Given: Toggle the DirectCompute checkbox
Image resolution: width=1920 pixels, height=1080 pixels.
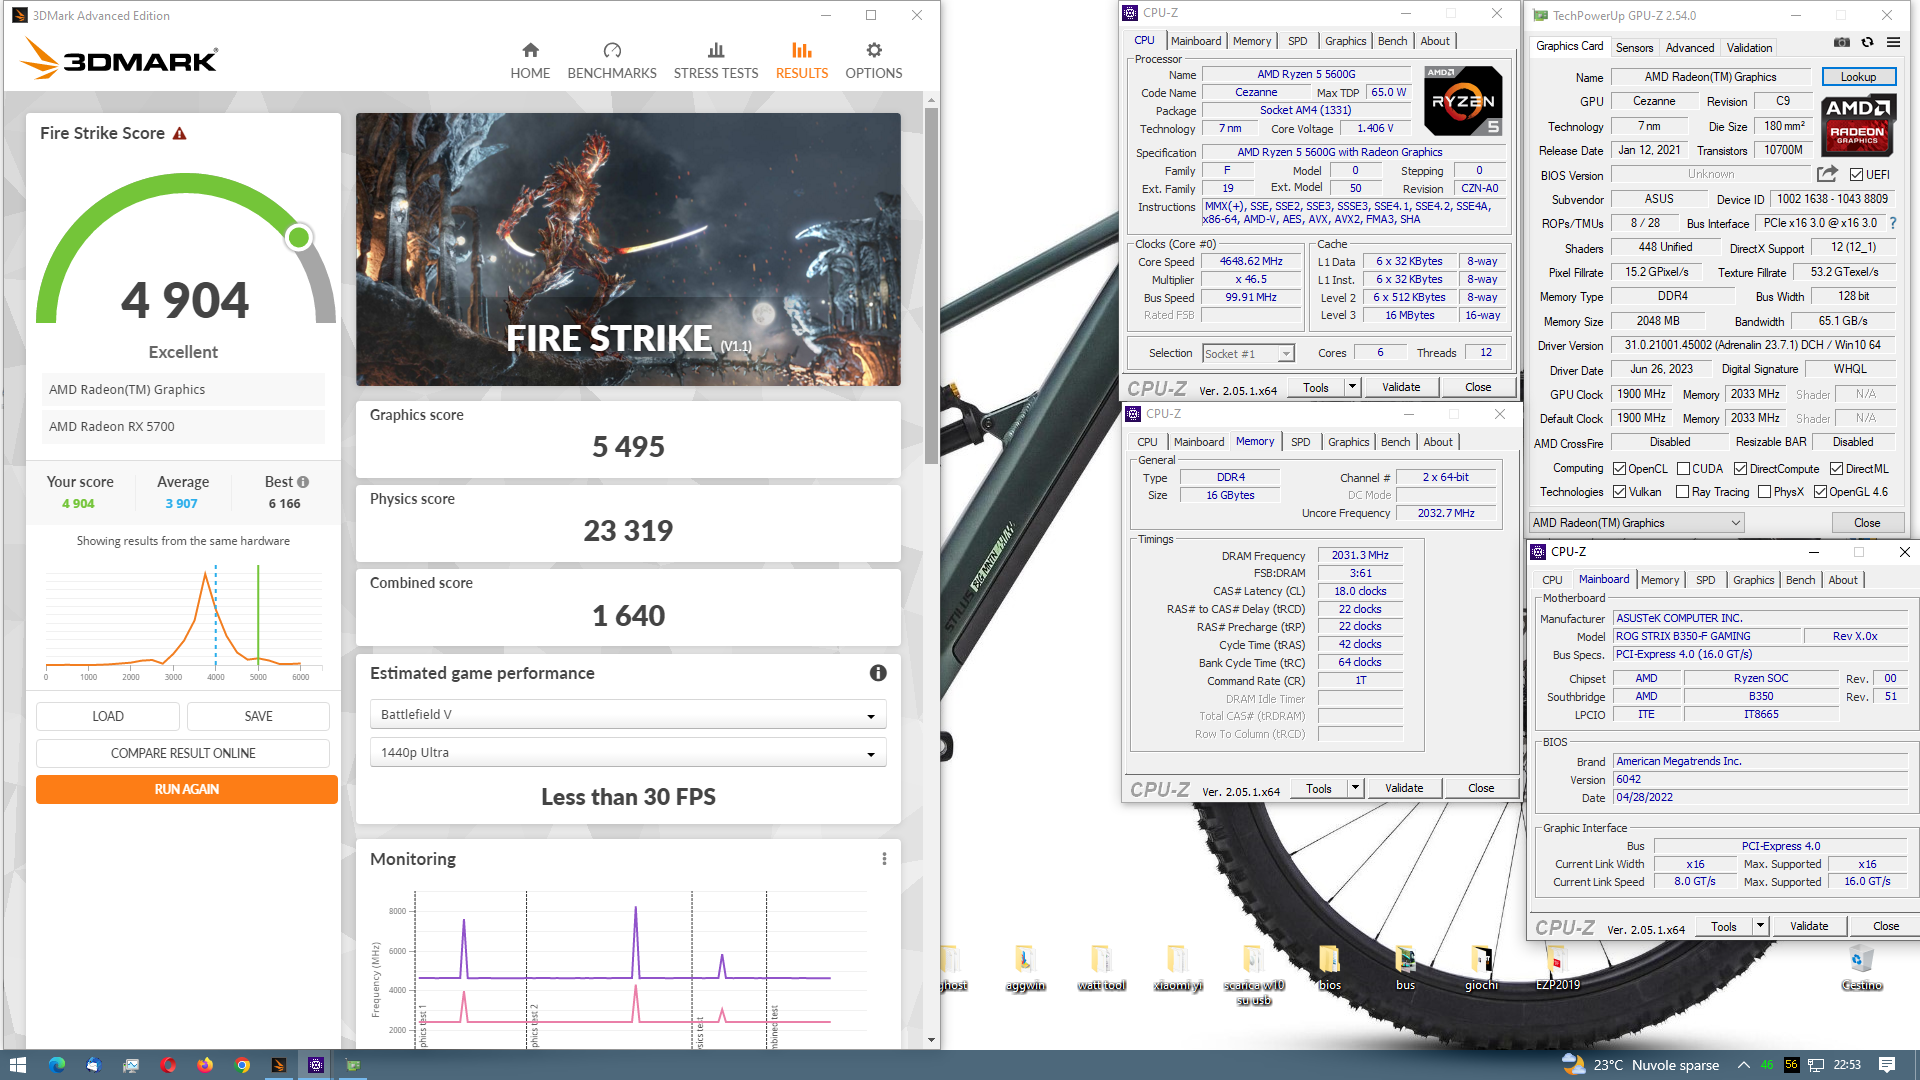Looking at the screenshot, I should coord(1740,468).
